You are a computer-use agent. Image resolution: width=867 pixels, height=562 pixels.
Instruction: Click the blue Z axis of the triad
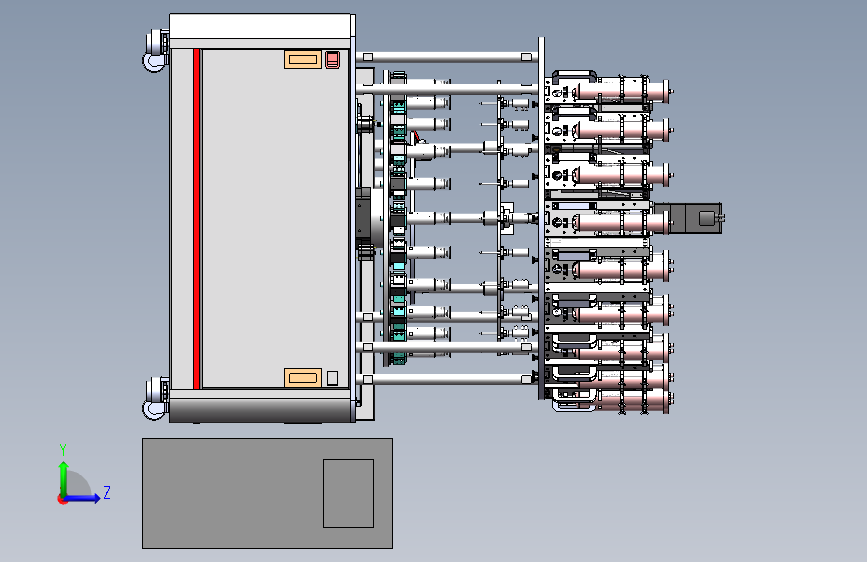pyautogui.click(x=83, y=498)
